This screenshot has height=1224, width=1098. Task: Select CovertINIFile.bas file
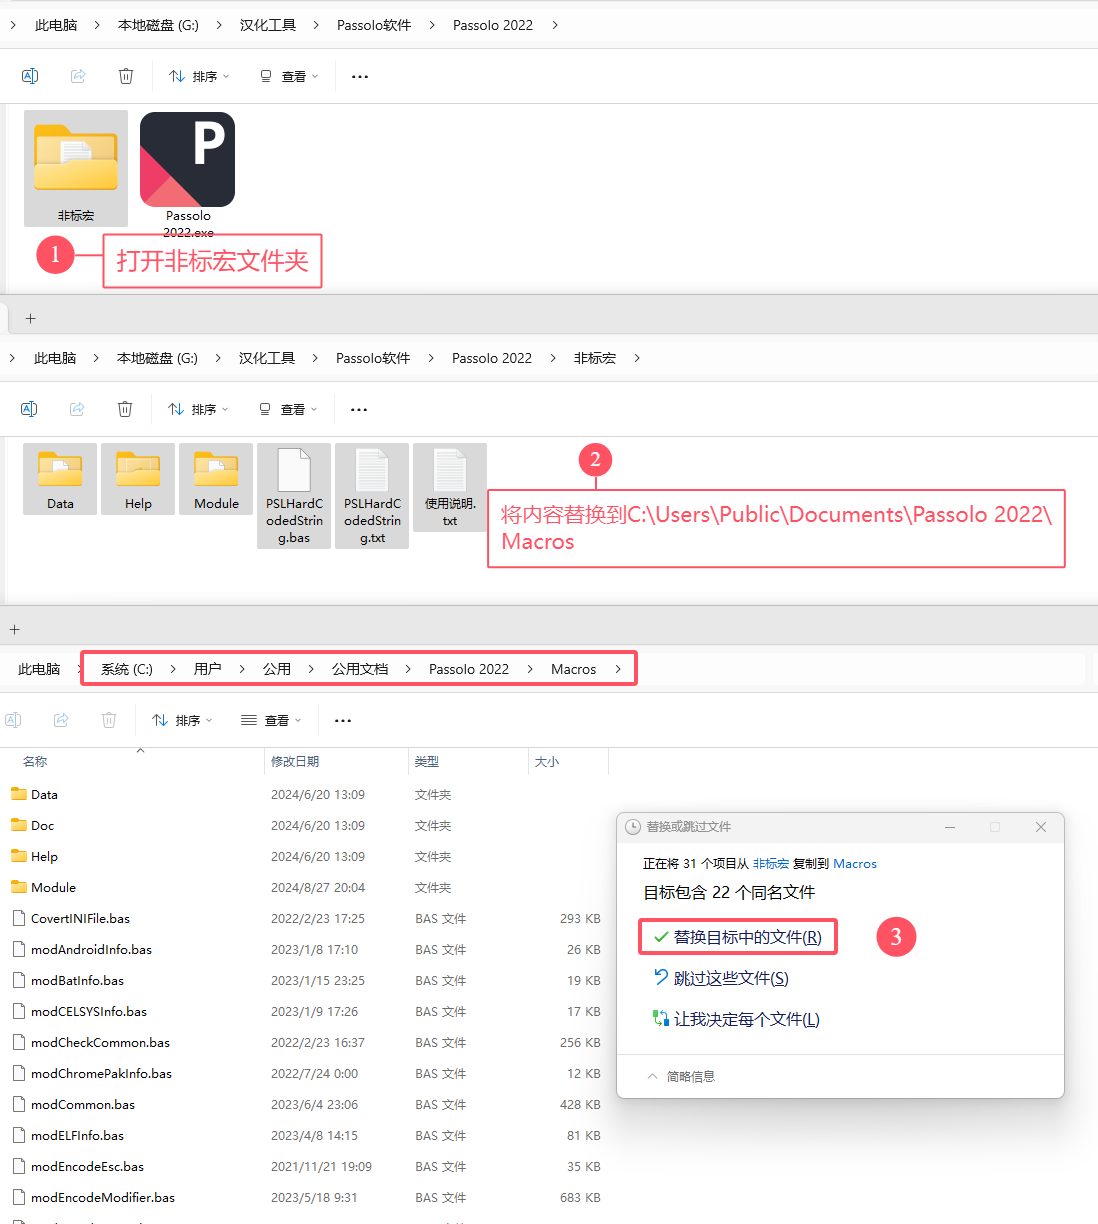click(x=306, y=918)
